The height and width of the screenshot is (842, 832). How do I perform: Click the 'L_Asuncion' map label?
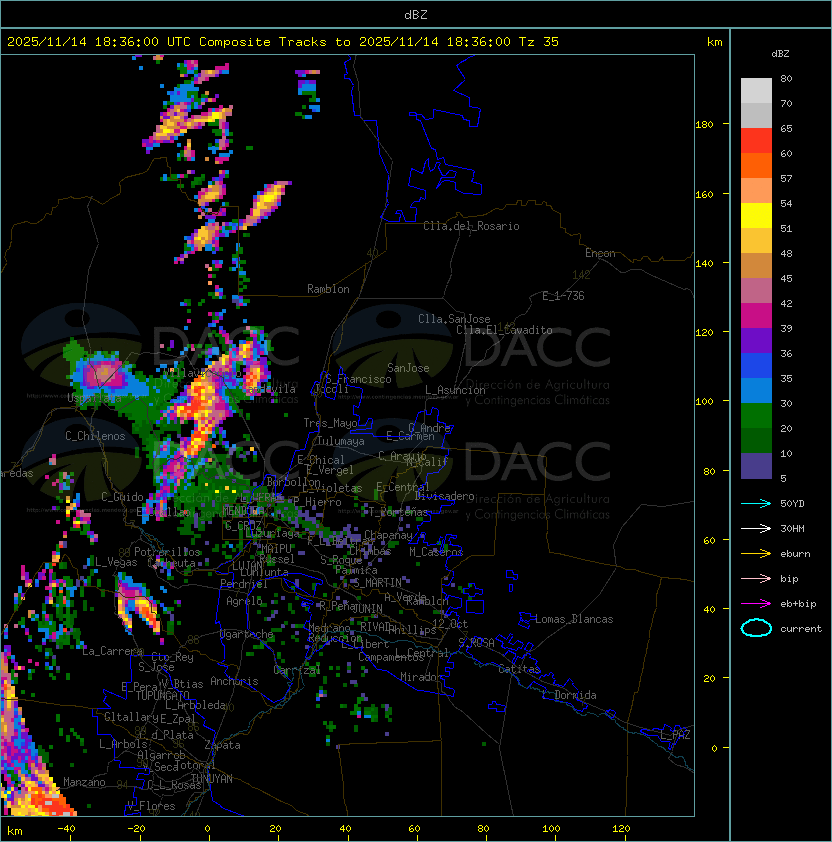(455, 390)
